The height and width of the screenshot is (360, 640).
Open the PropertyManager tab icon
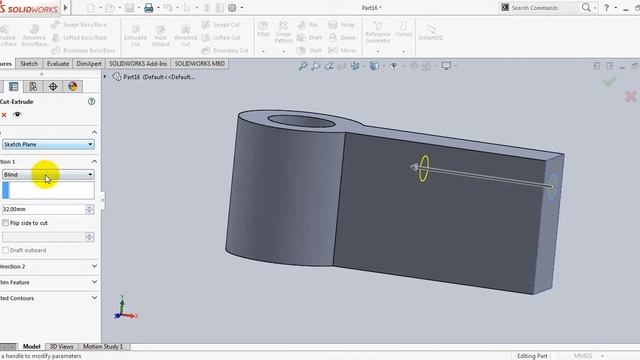tap(13, 87)
